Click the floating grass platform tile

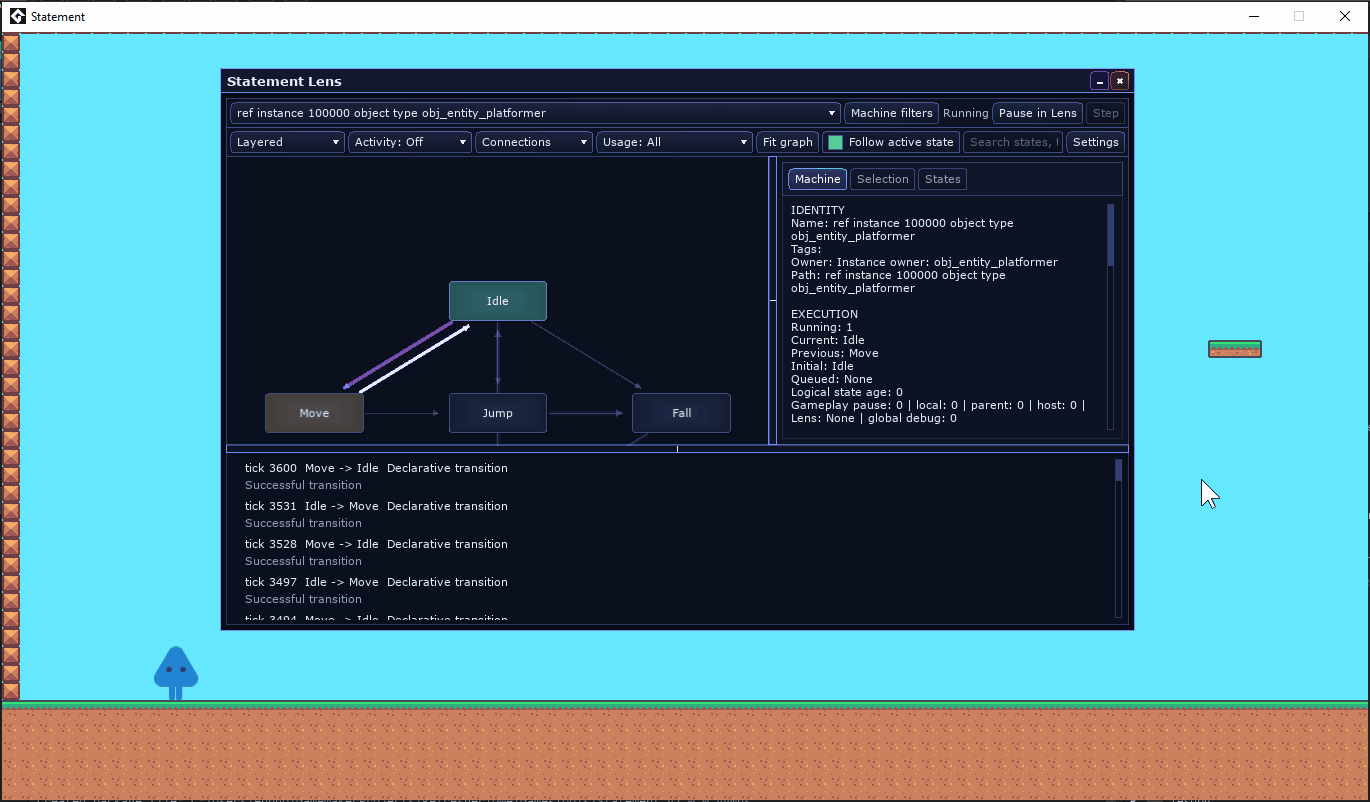click(1235, 349)
